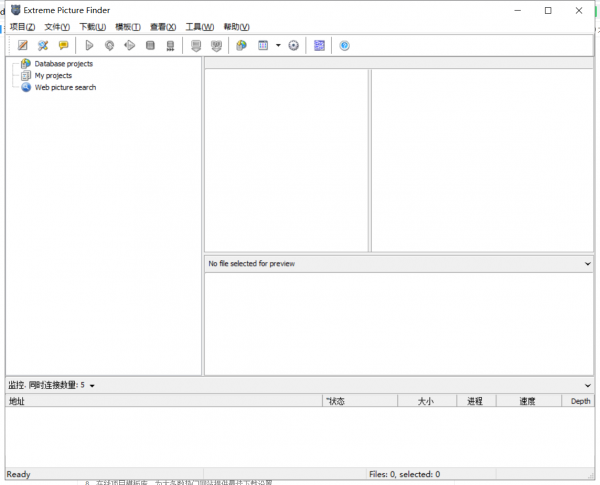Click the stop-all downloads icon
600x485 pixels.
[x=170, y=46]
